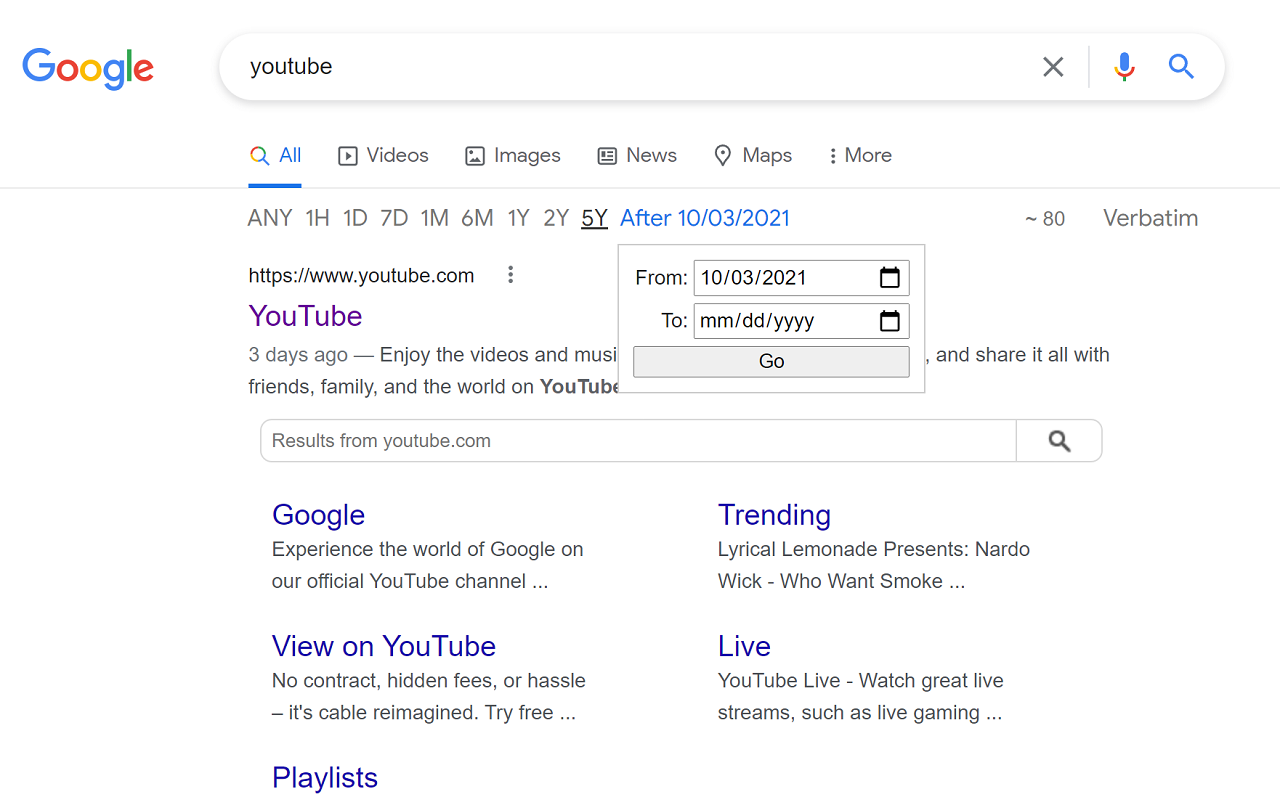The height and width of the screenshot is (800, 1280).
Task: Filter results to past 1H
Action: [x=318, y=218]
